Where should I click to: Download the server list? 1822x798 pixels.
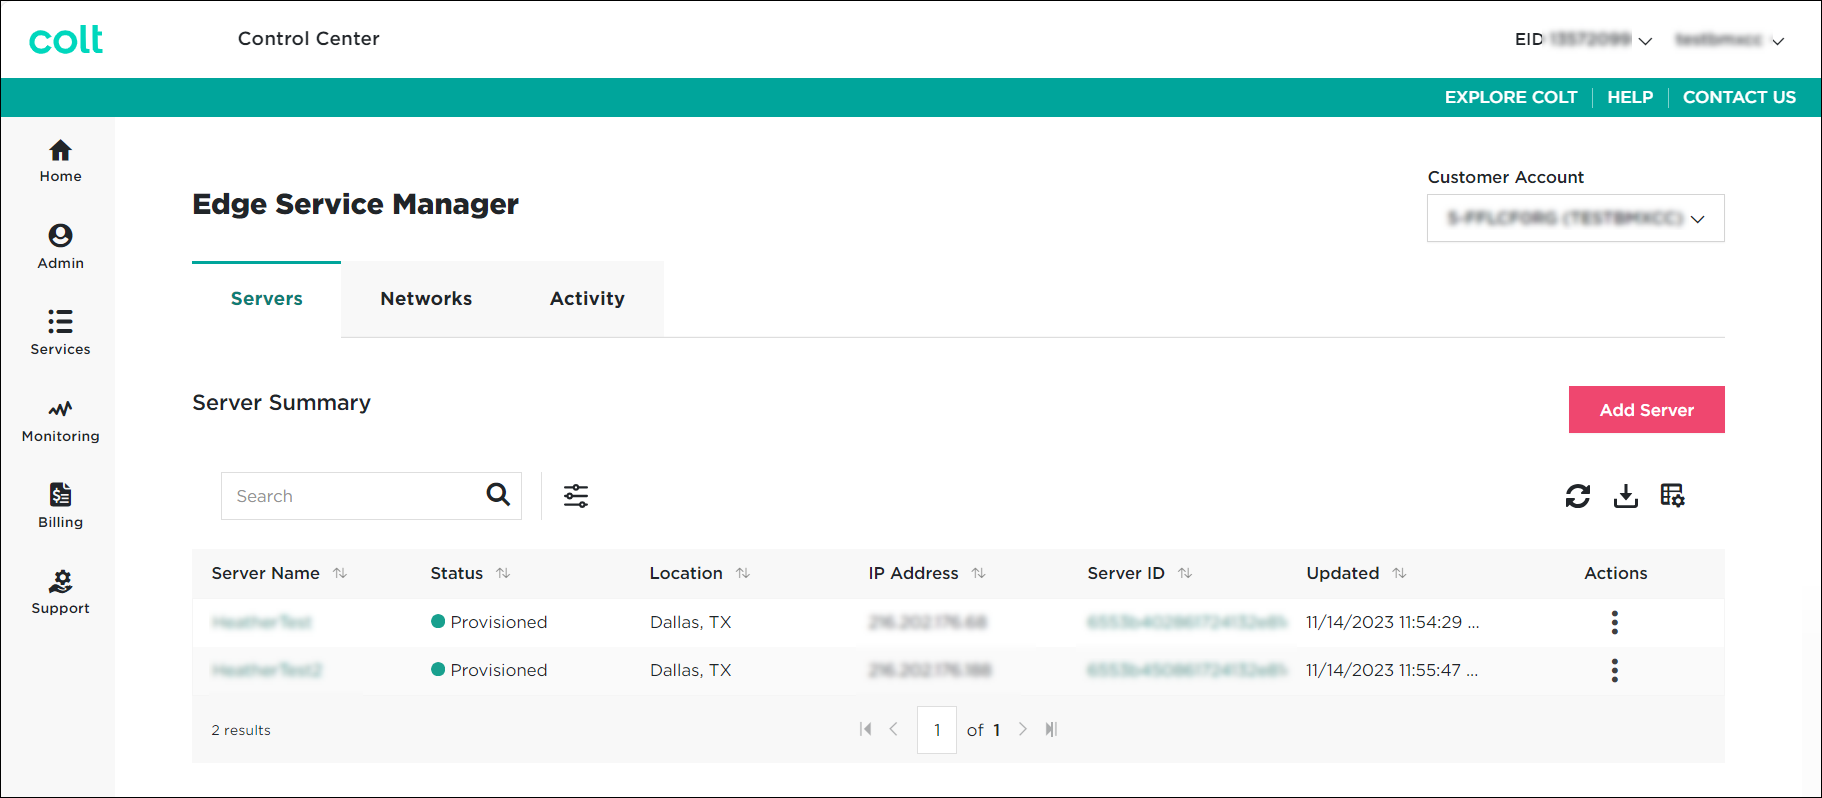click(1626, 496)
